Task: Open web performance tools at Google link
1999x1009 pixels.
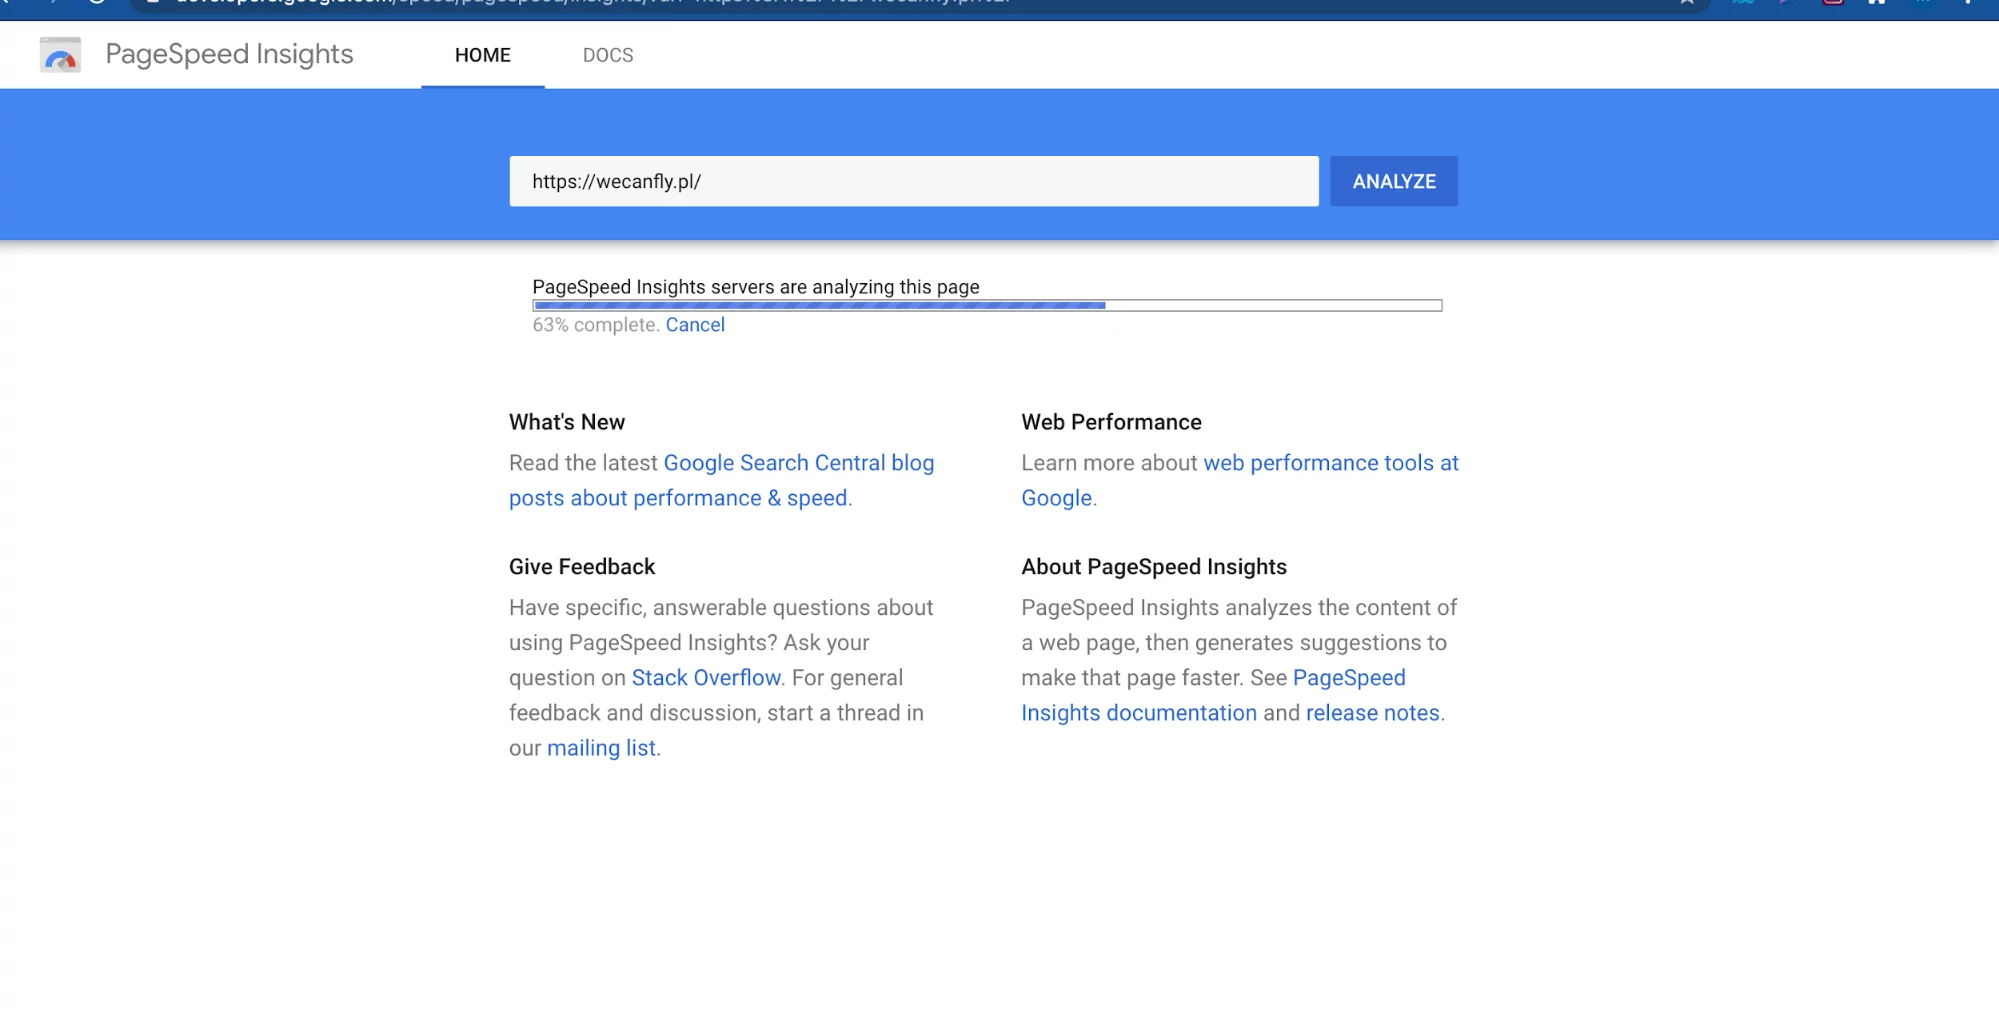Action: (x=1240, y=480)
